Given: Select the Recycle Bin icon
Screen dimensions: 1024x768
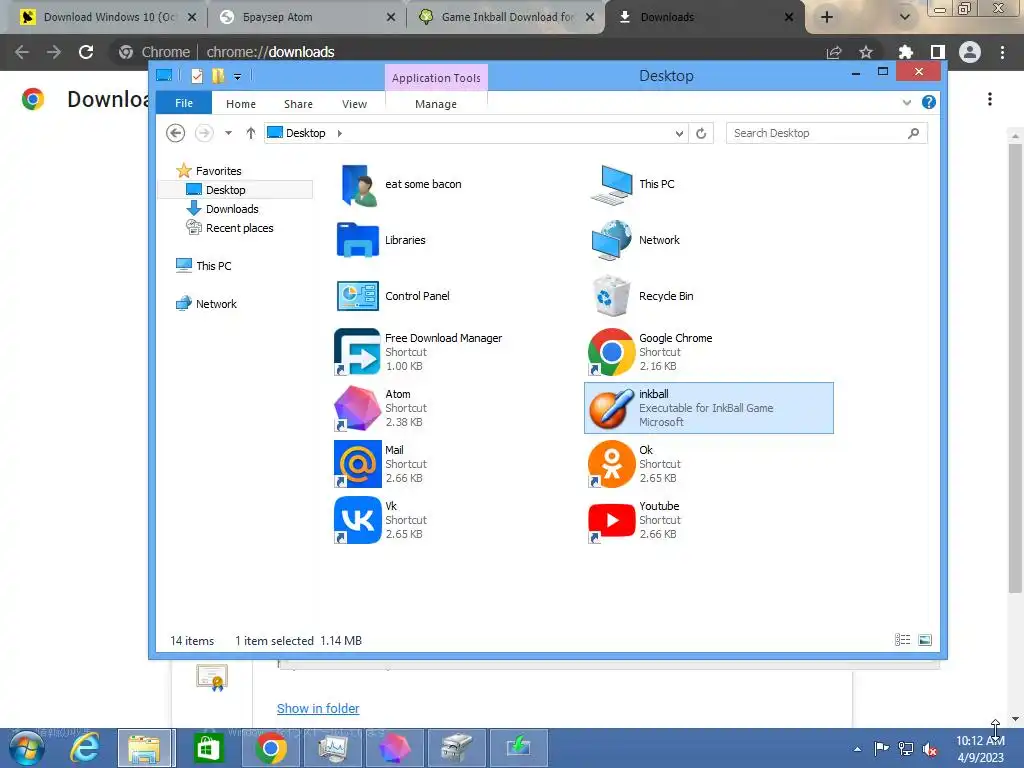Looking at the screenshot, I should [611, 296].
